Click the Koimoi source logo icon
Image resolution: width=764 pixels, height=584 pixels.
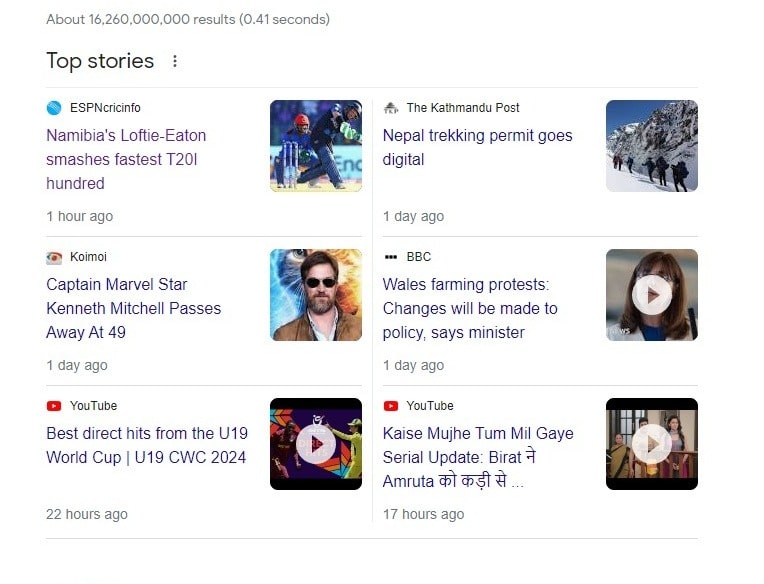coord(54,257)
